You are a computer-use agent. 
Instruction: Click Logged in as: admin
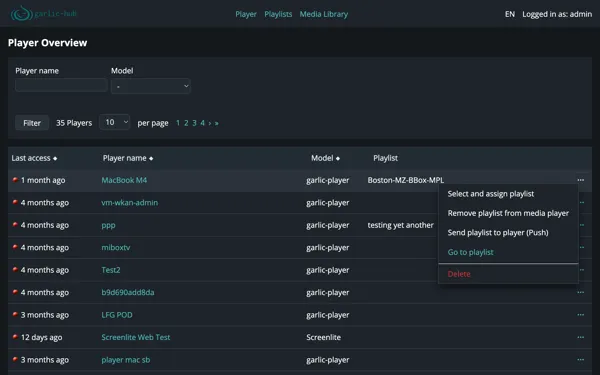pyautogui.click(x=557, y=14)
